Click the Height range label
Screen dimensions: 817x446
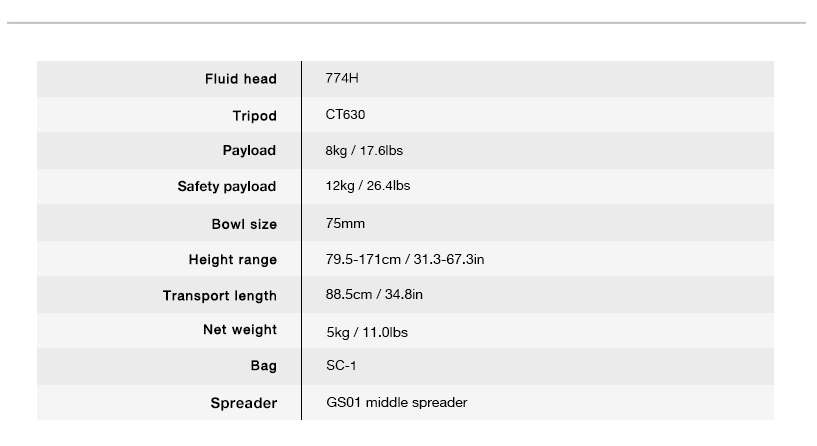click(232, 260)
